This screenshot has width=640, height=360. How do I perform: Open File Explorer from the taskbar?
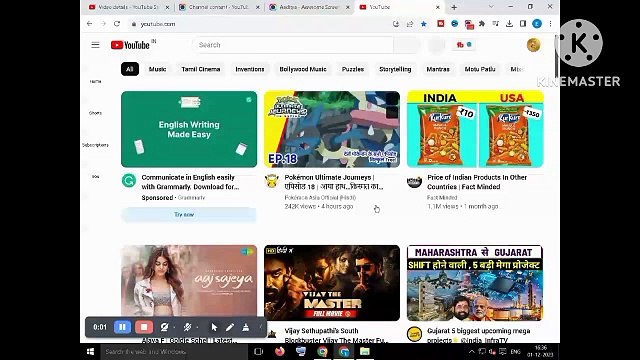pyautogui.click(x=364, y=351)
